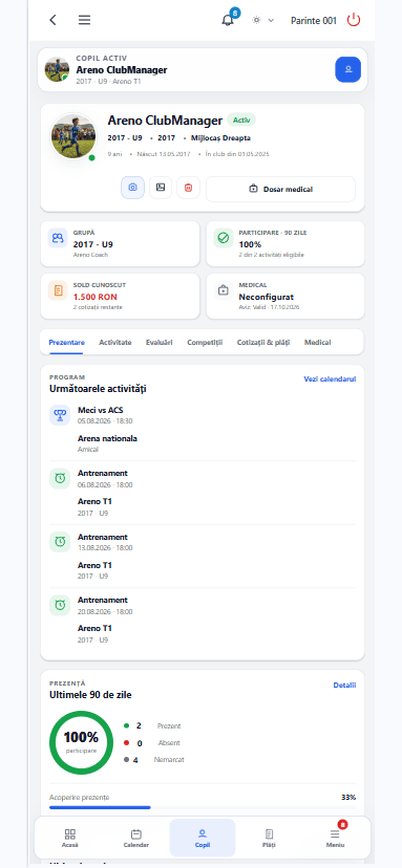Open the hamburger menu in the header
Viewport: 402px width, 868px height.
pos(84,20)
